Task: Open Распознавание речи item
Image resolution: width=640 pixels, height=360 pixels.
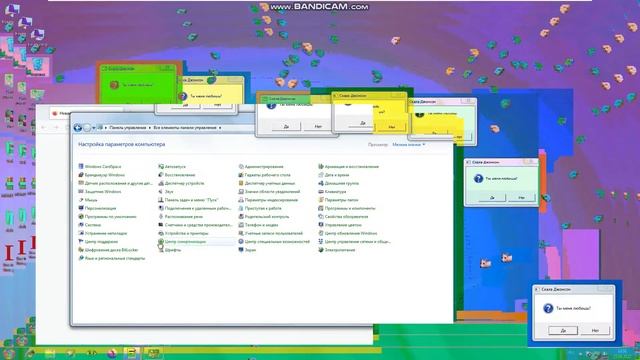Action: point(180,217)
